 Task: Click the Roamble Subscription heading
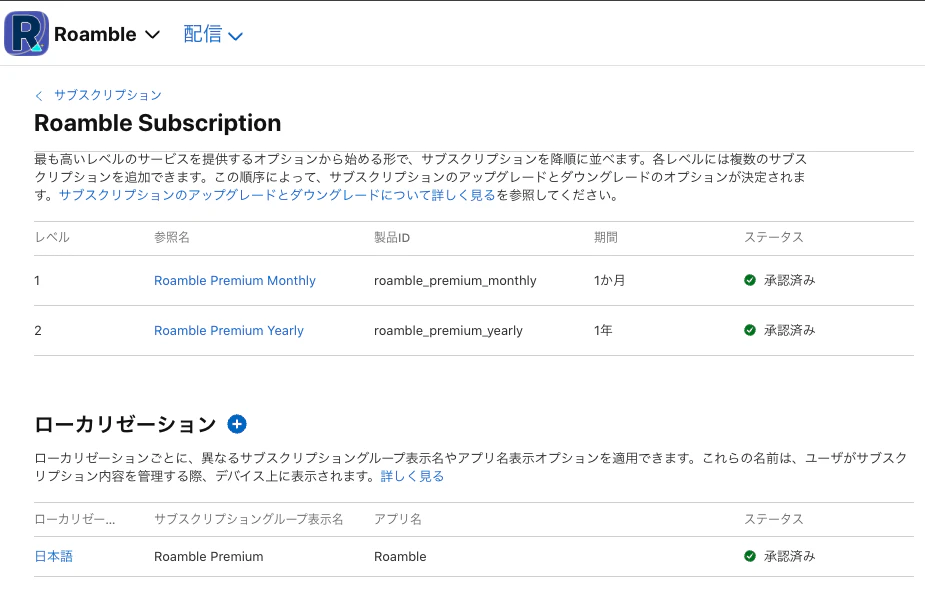[158, 123]
